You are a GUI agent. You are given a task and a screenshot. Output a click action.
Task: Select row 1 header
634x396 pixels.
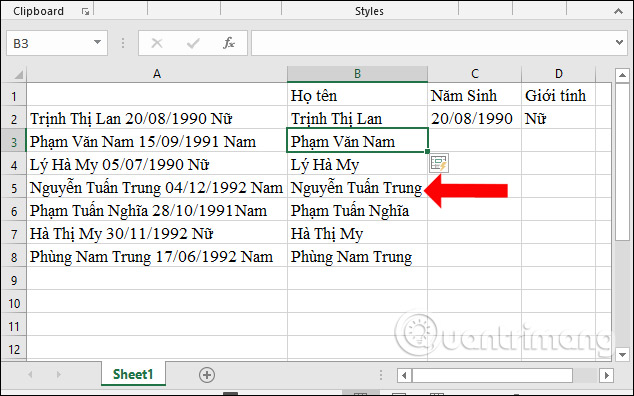(x=14, y=96)
